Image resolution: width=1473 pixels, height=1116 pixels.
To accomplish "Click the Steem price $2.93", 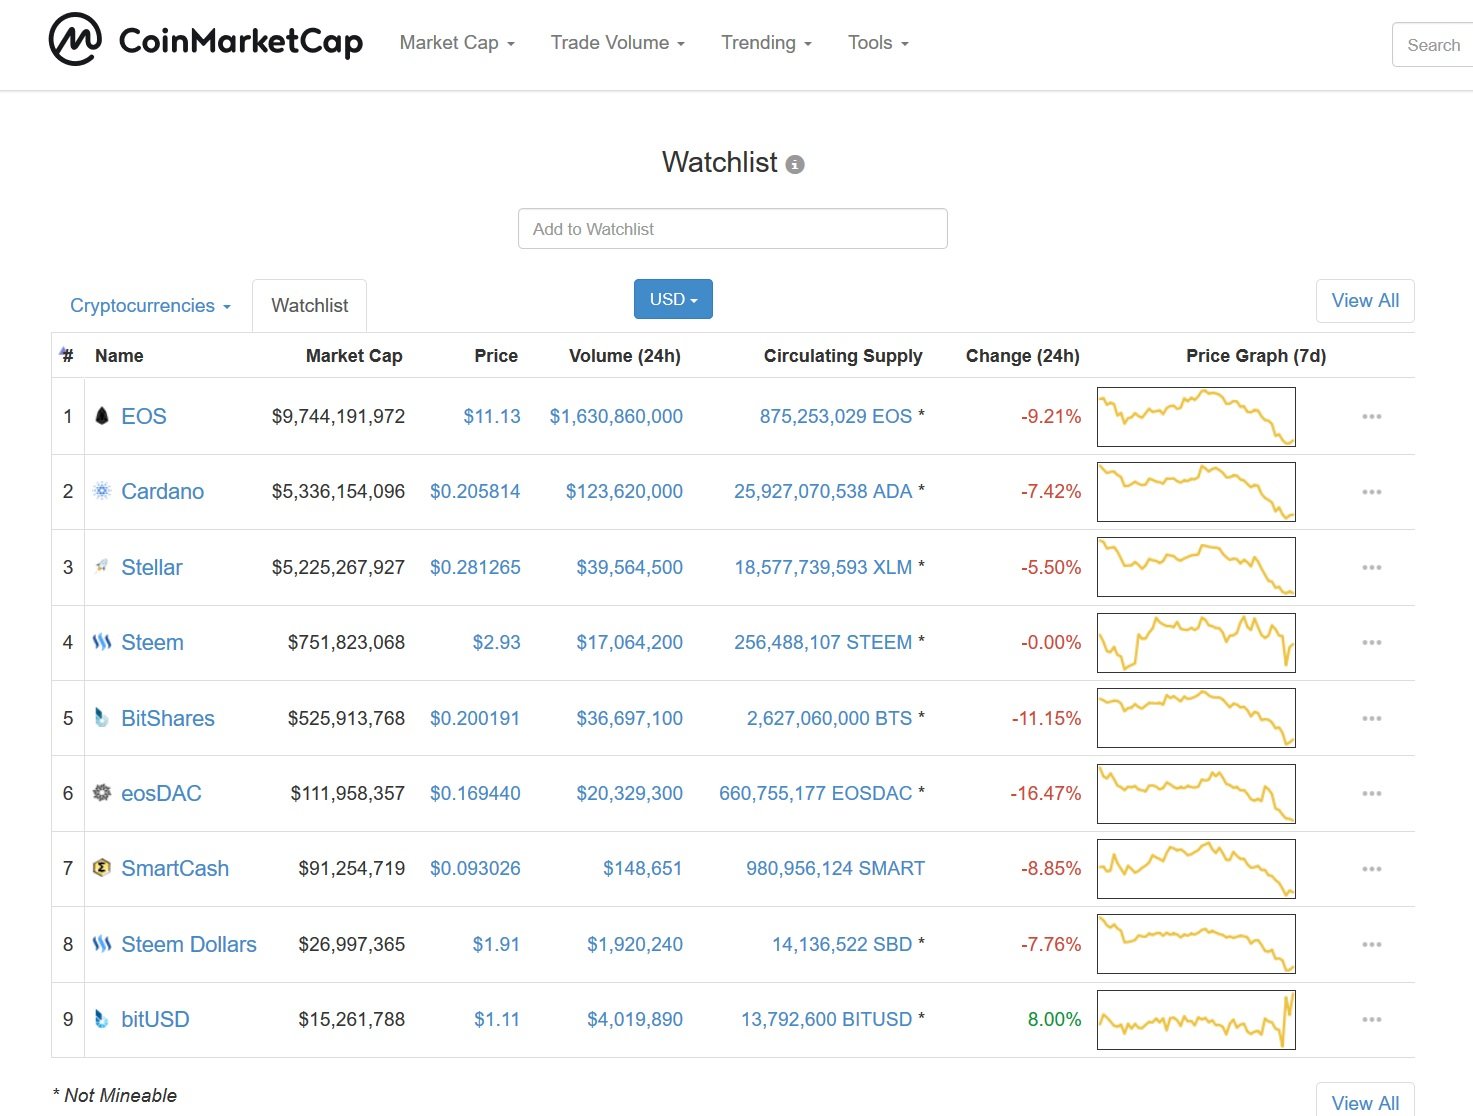I will pyautogui.click(x=497, y=642).
